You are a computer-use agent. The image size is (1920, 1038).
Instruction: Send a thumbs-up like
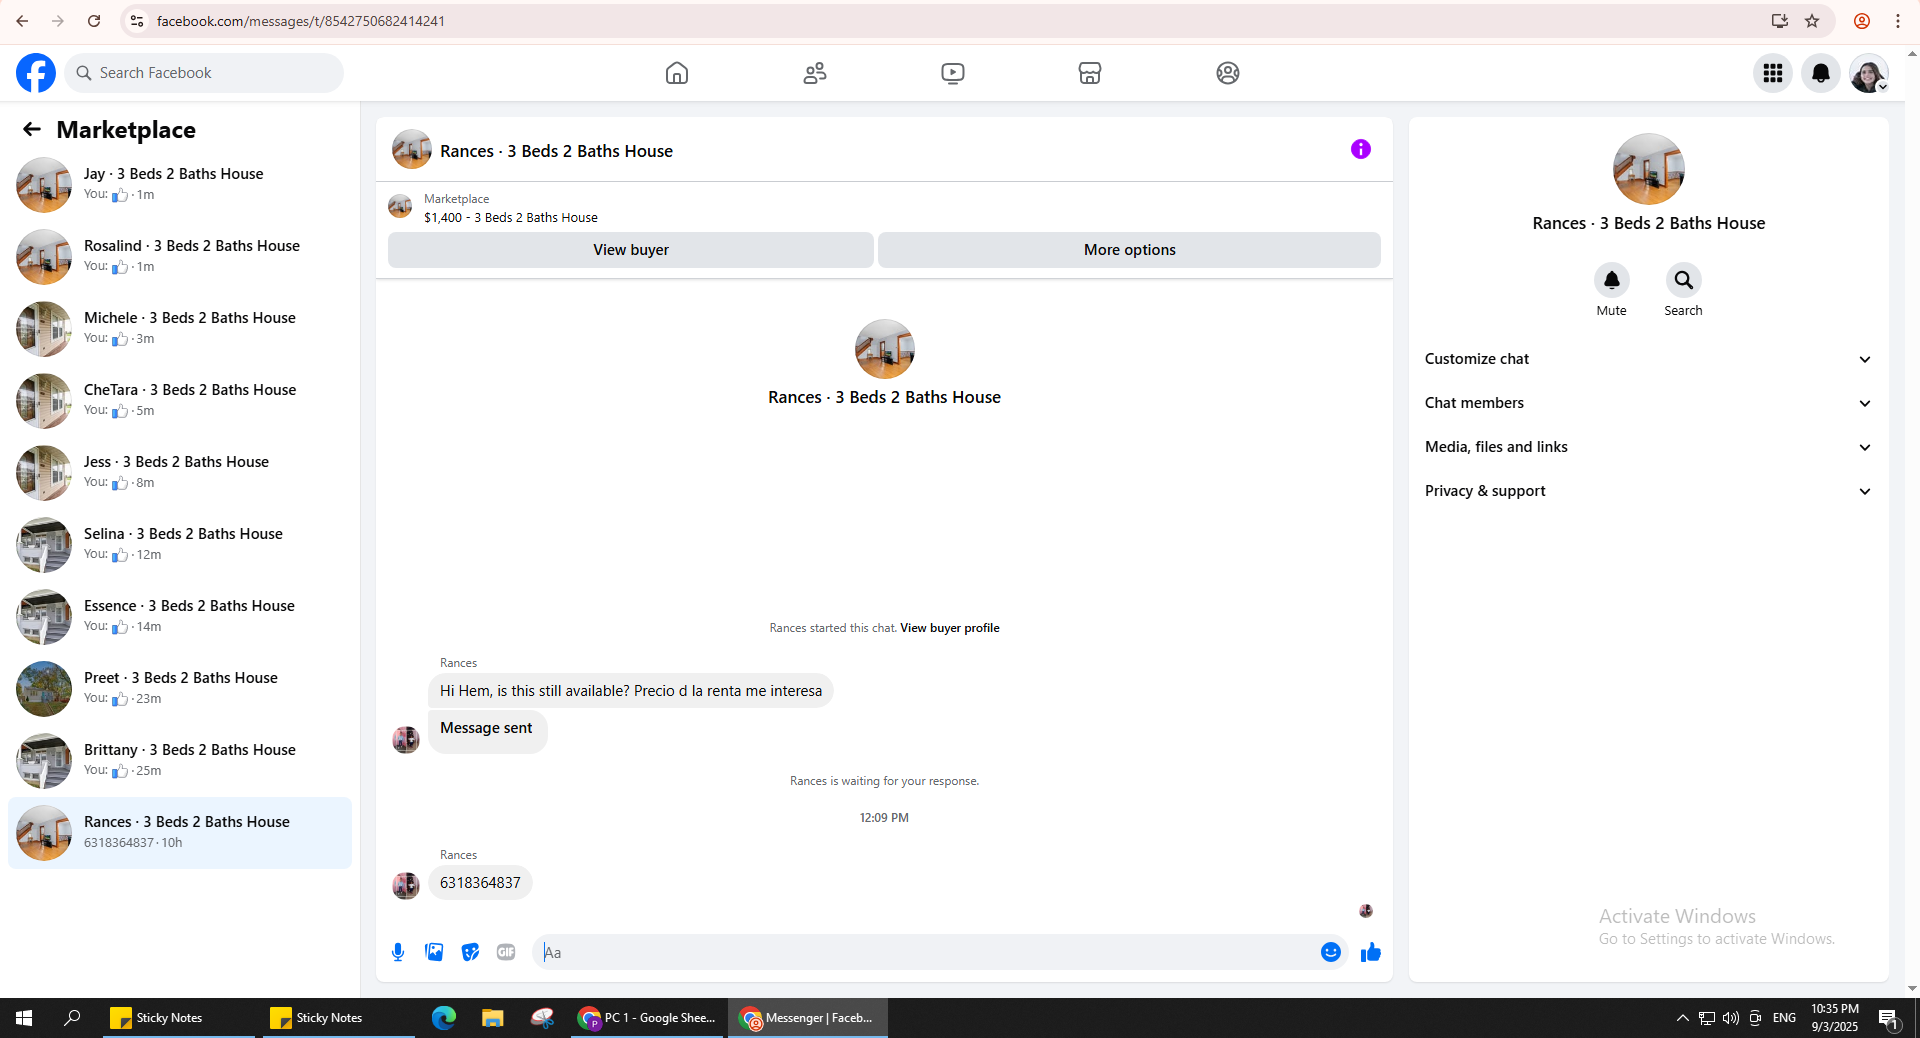tap(1371, 952)
